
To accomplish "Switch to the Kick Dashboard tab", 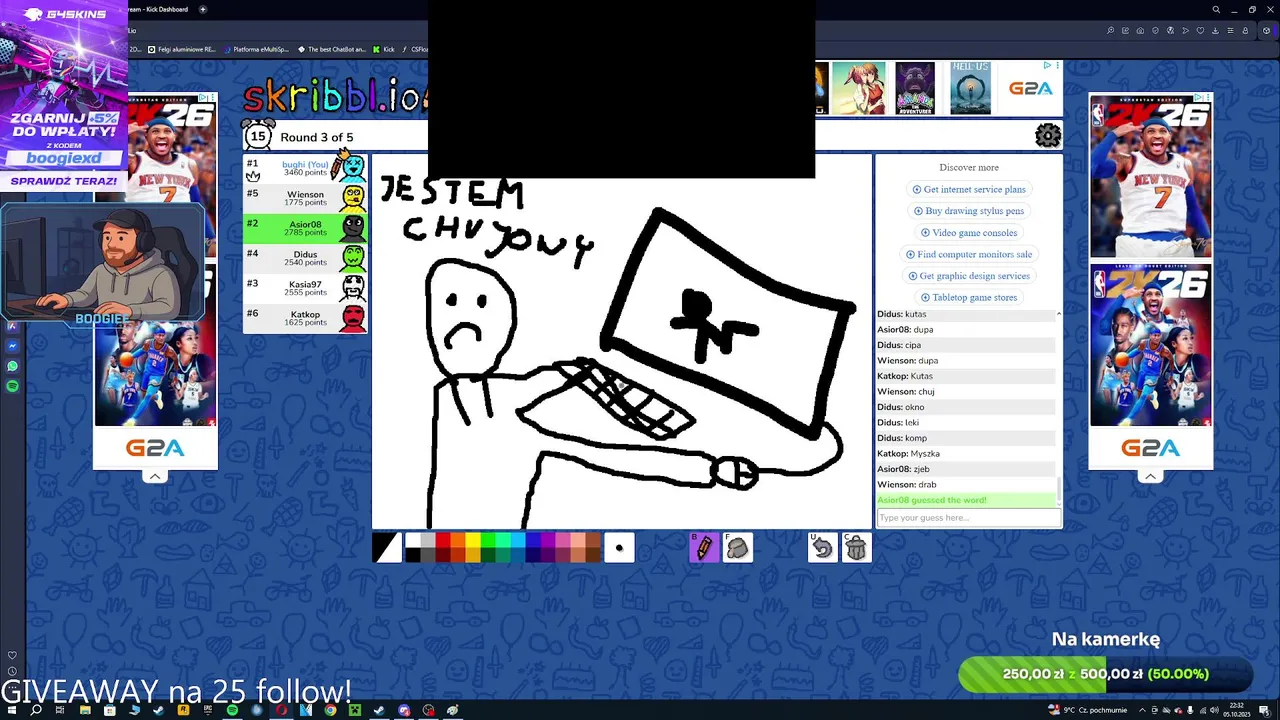I will pos(160,9).
